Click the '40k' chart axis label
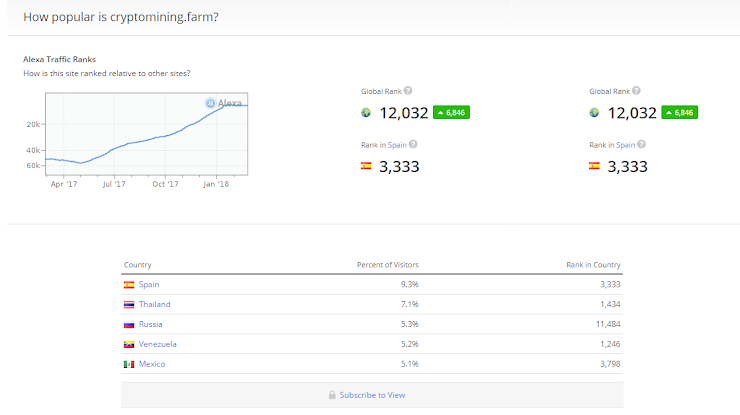The image size is (740, 415). (33, 150)
